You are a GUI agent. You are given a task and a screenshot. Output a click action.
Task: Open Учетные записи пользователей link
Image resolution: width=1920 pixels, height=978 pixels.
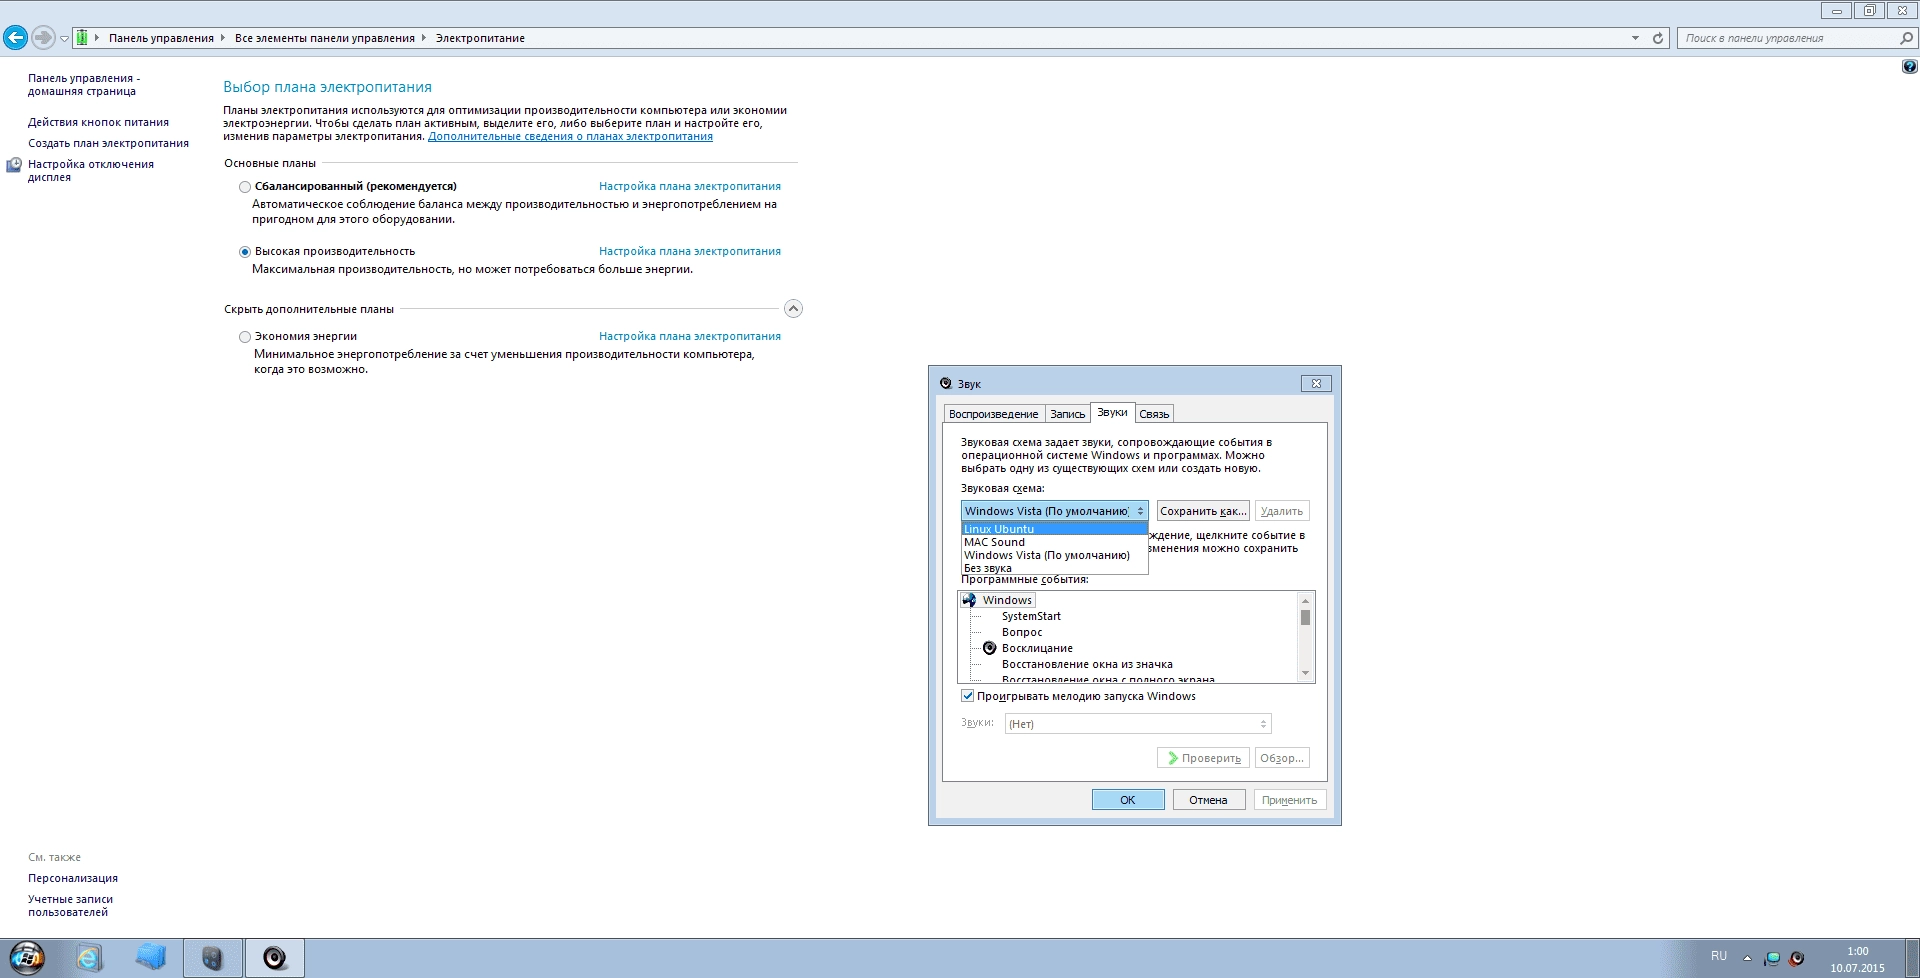point(70,906)
